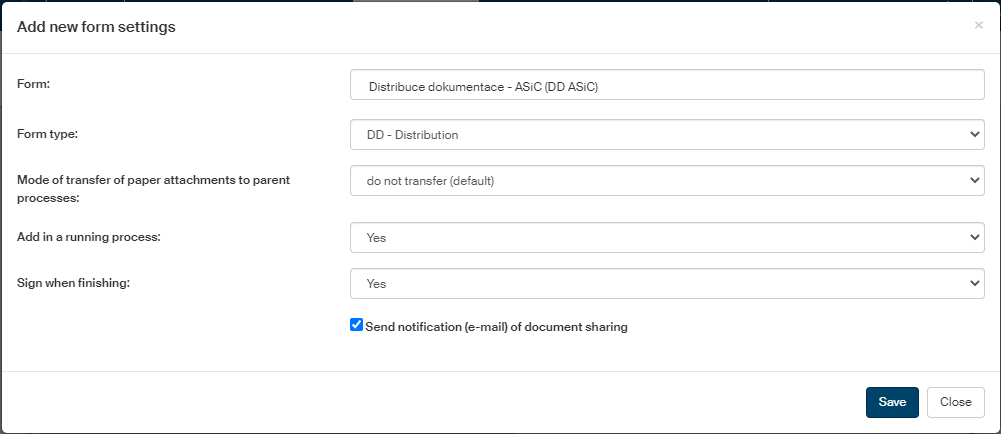
Task: Click the arrow on Sign when finishing
Action: (x=975, y=284)
